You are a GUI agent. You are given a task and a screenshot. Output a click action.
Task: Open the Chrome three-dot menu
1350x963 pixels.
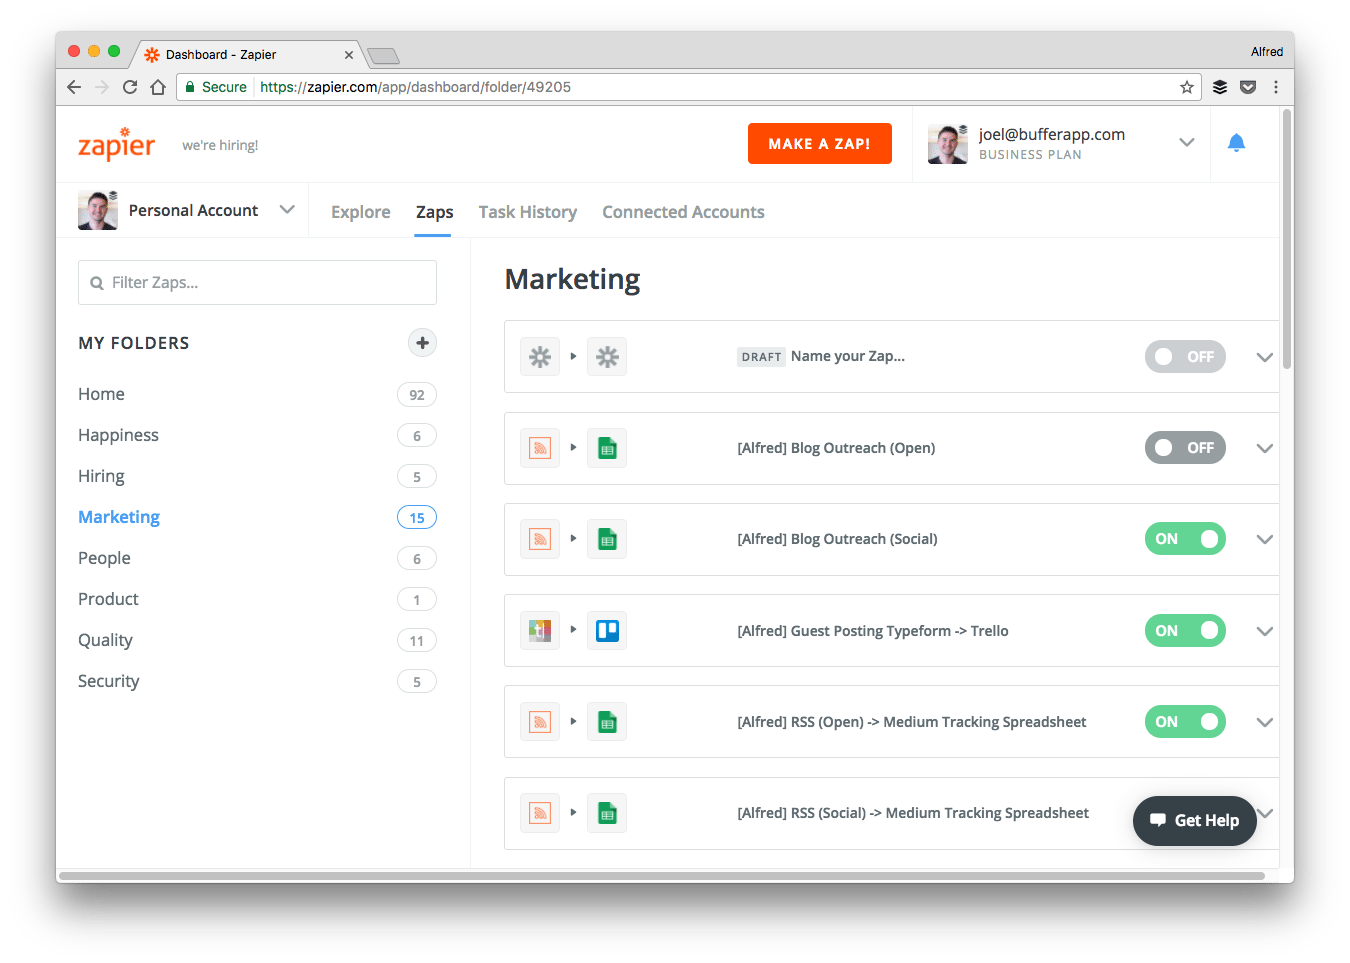pyautogui.click(x=1276, y=87)
